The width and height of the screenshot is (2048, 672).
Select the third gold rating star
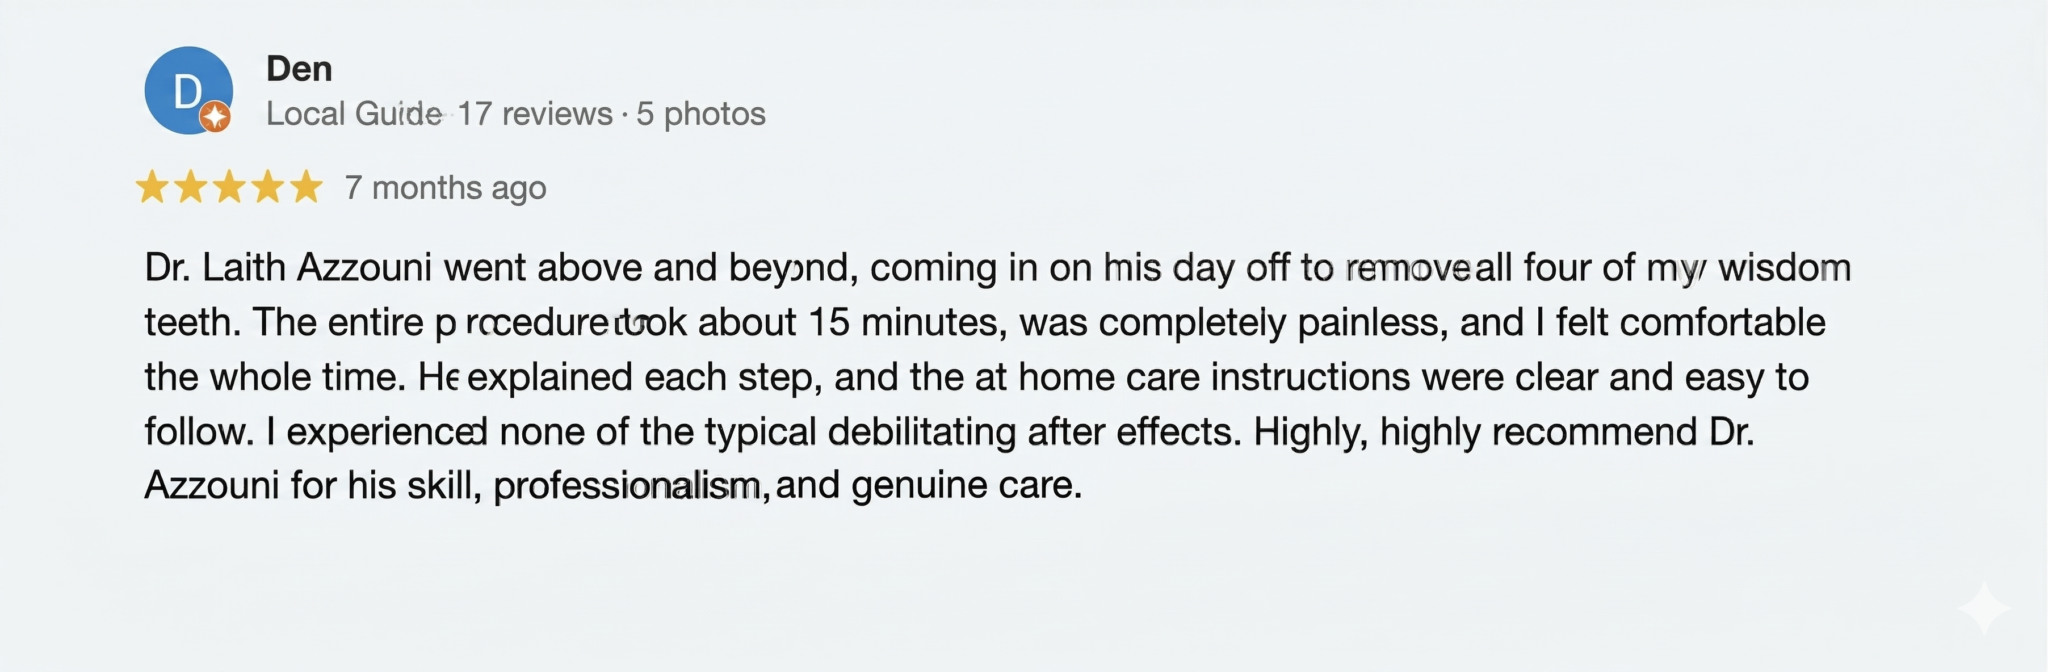coord(229,187)
